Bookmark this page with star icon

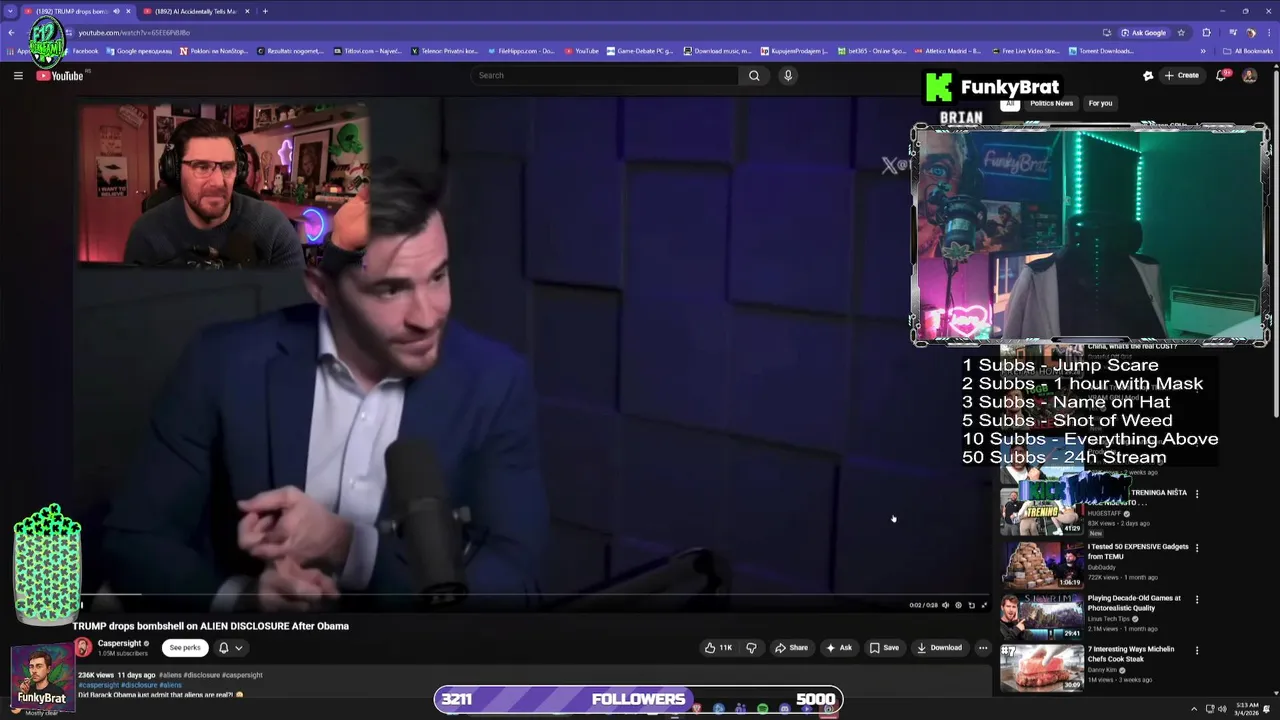pyautogui.click(x=1181, y=32)
